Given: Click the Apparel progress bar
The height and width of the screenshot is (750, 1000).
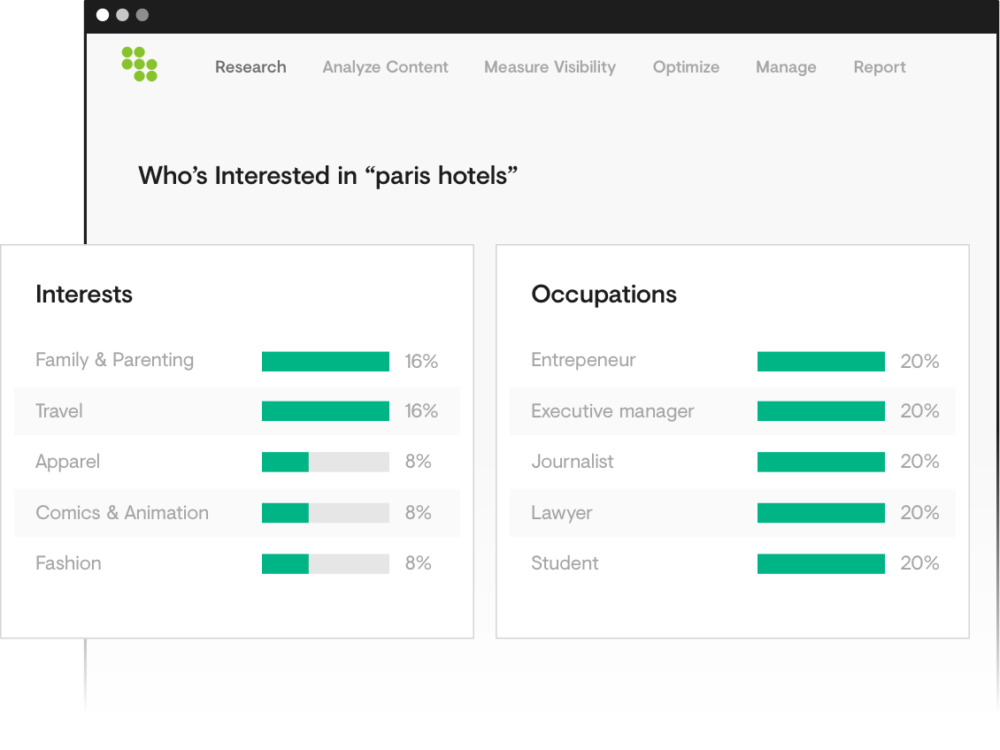Looking at the screenshot, I should pyautogui.click(x=325, y=462).
